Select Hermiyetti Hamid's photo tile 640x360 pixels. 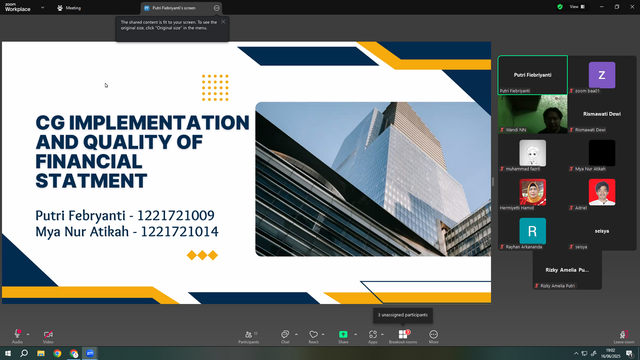pos(533,192)
